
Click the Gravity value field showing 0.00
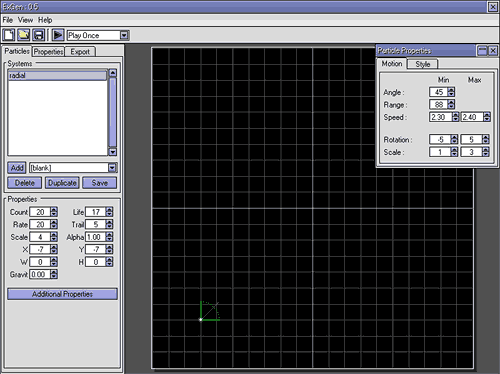click(40, 274)
